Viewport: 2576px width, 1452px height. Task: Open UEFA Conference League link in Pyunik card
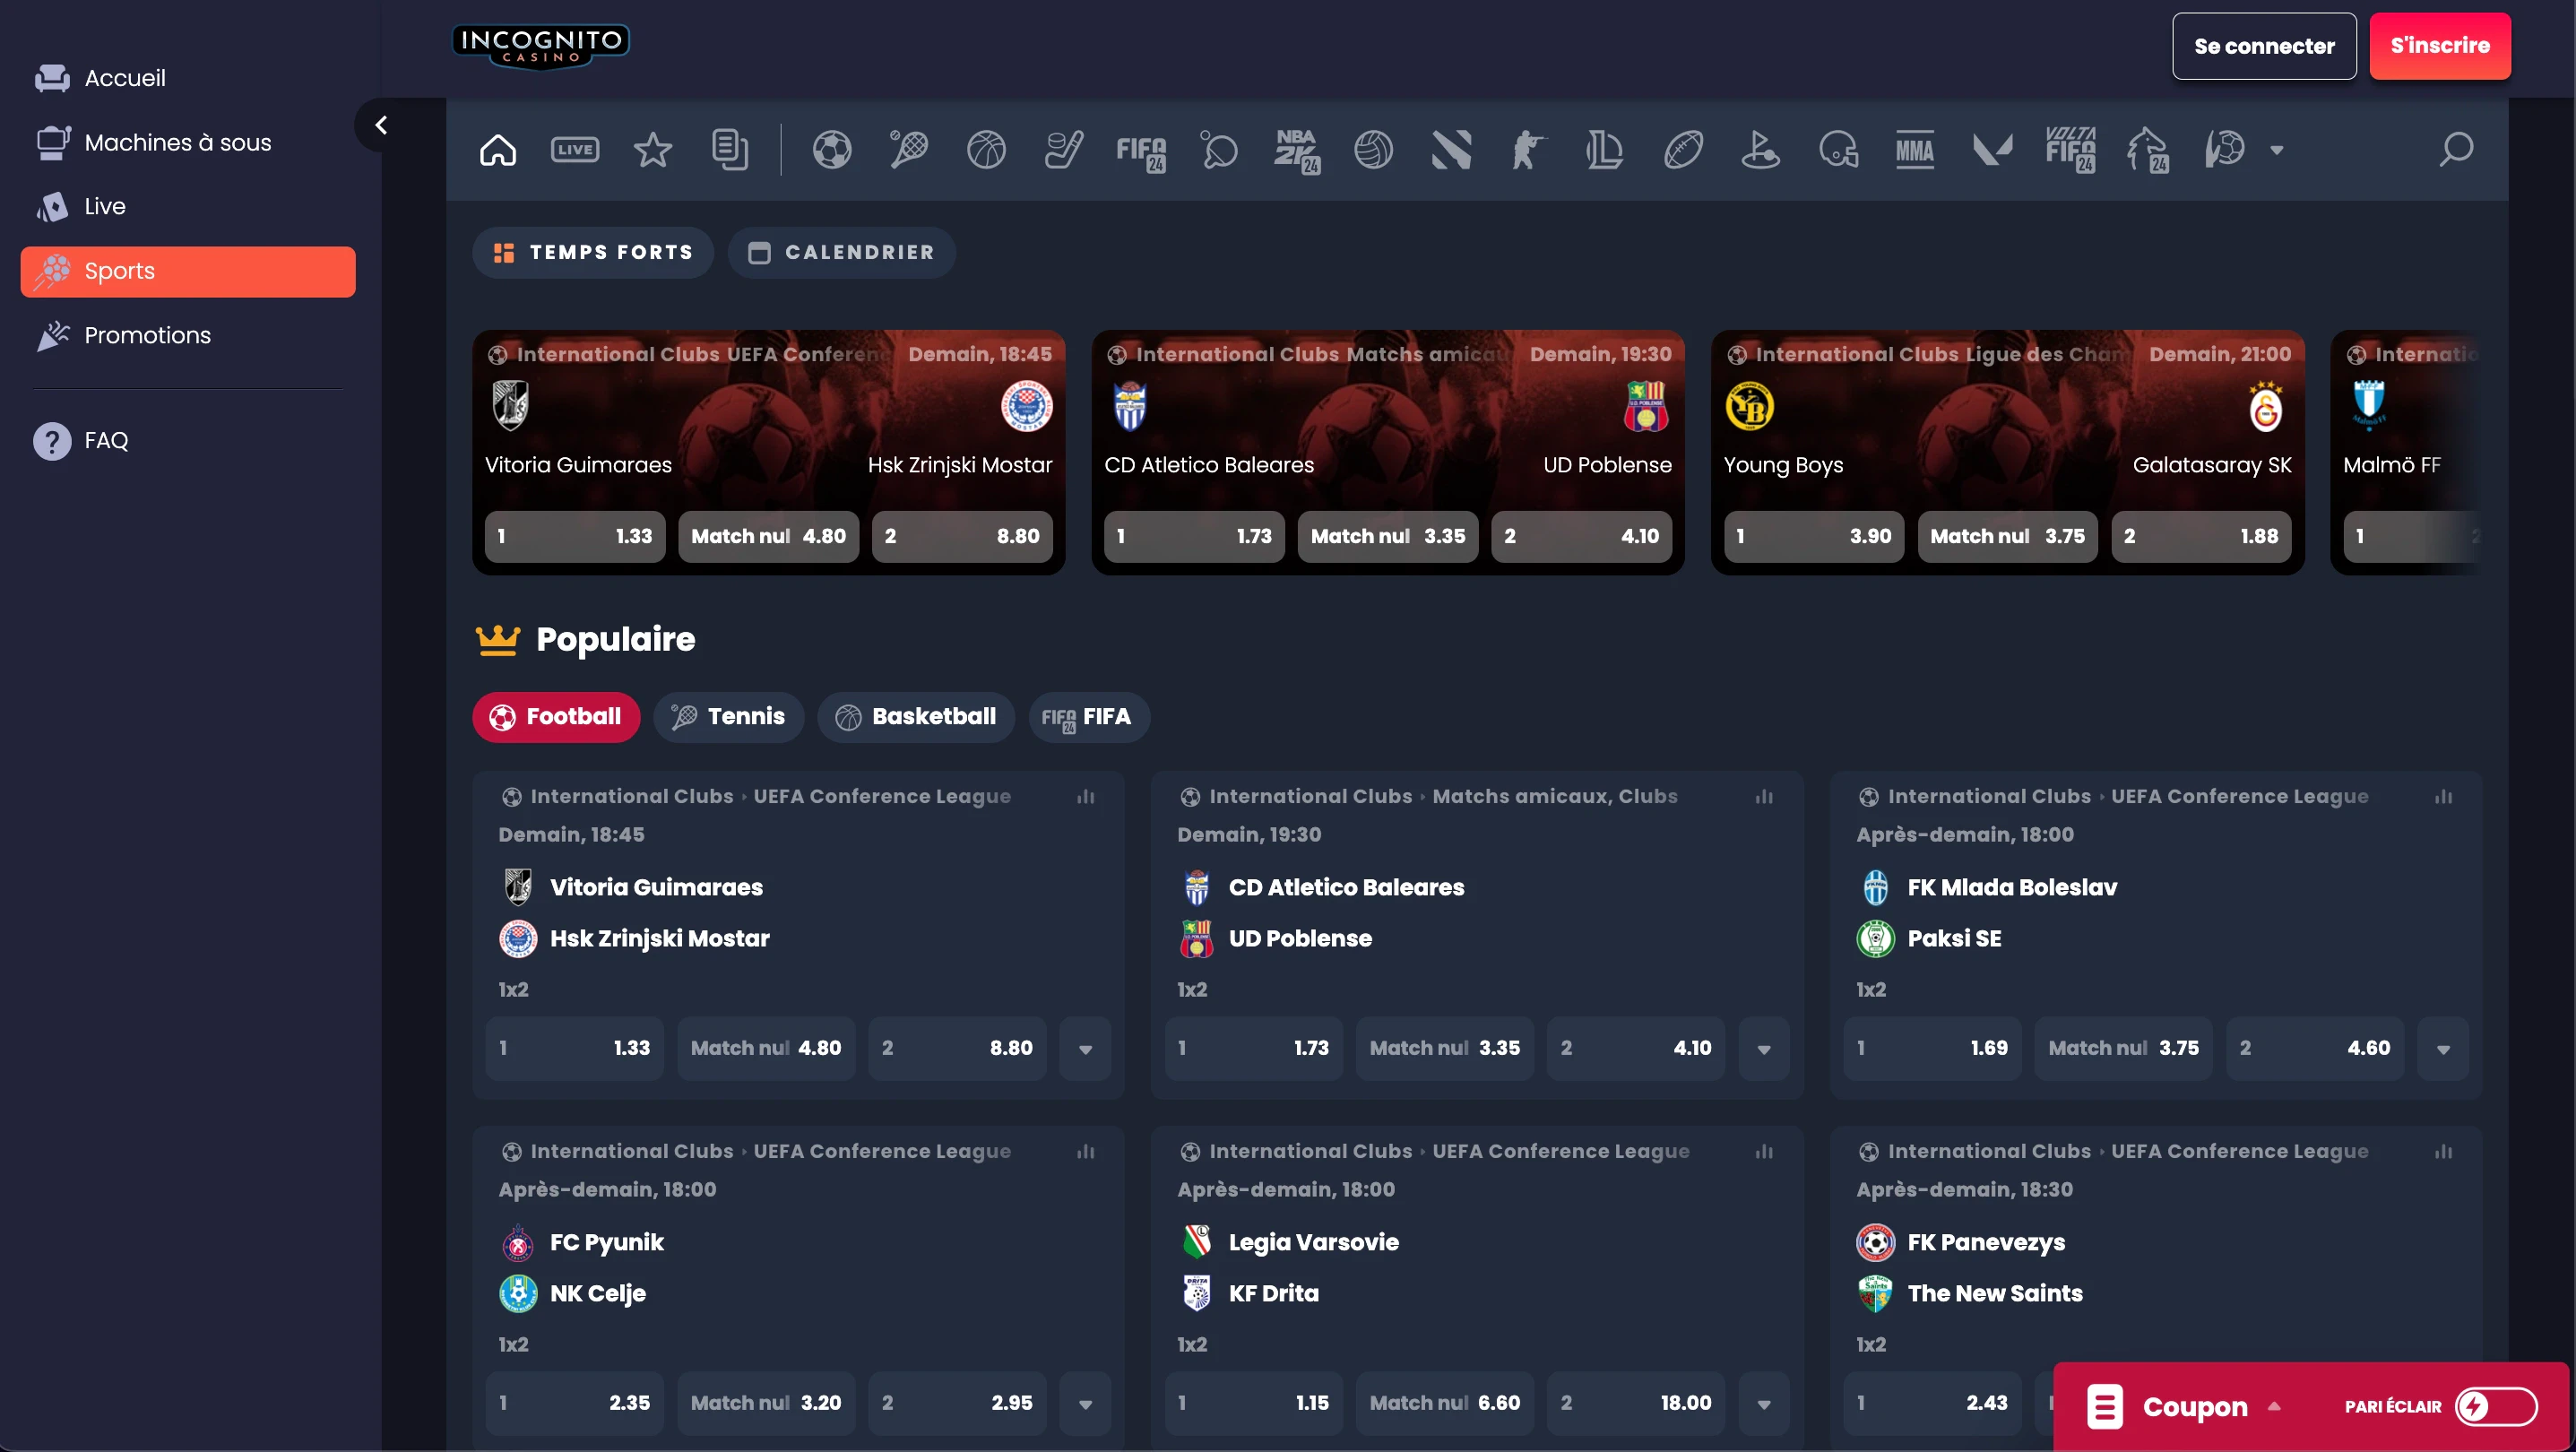[882, 1152]
